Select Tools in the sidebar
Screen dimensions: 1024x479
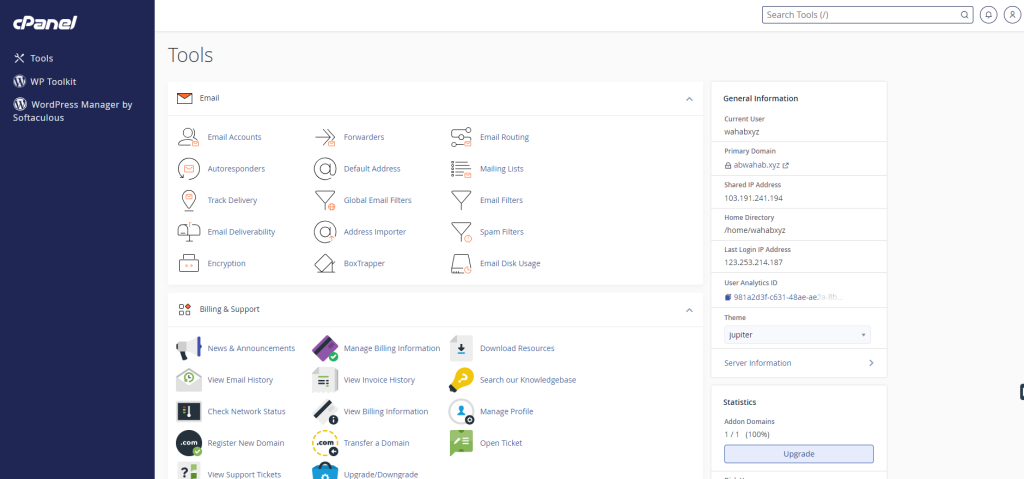41,58
